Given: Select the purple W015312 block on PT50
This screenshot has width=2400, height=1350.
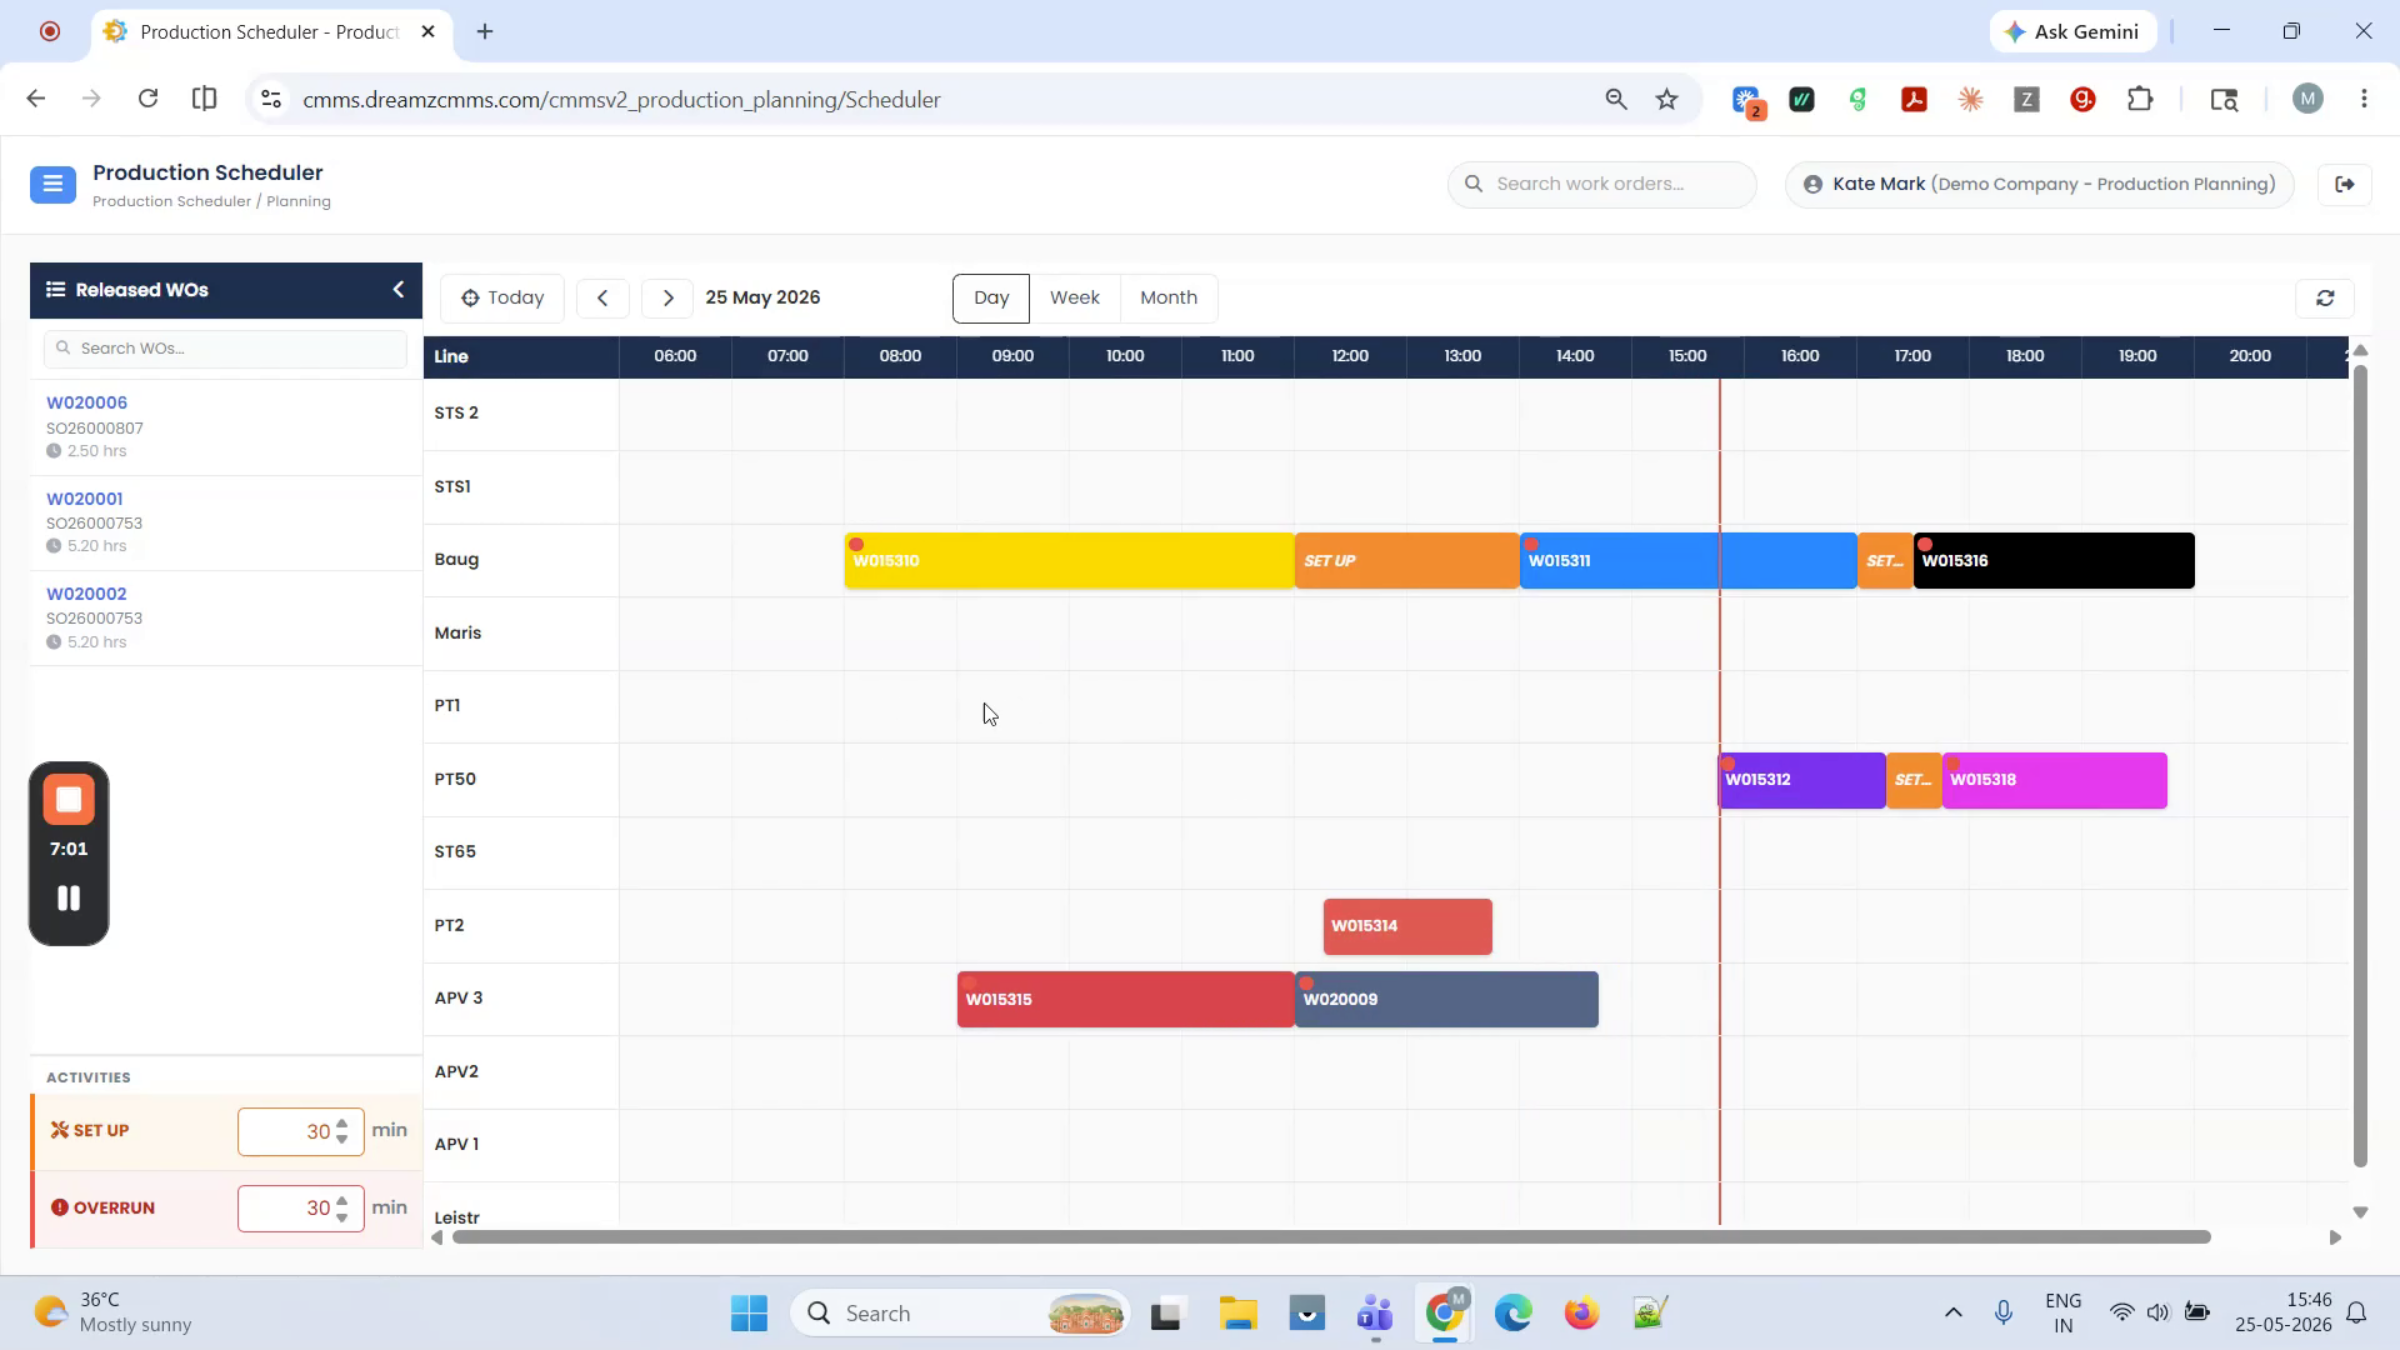Looking at the screenshot, I should (1802, 780).
